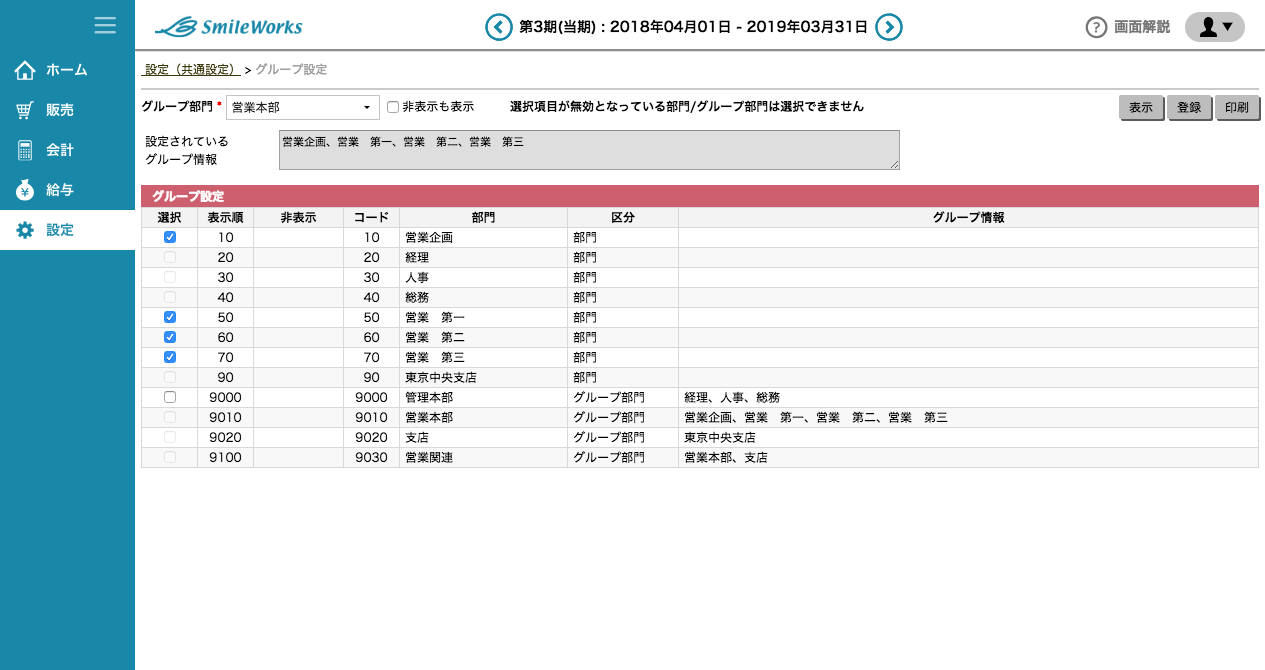
Task: Click the 販売 shopping cart icon
Action: coord(25,110)
